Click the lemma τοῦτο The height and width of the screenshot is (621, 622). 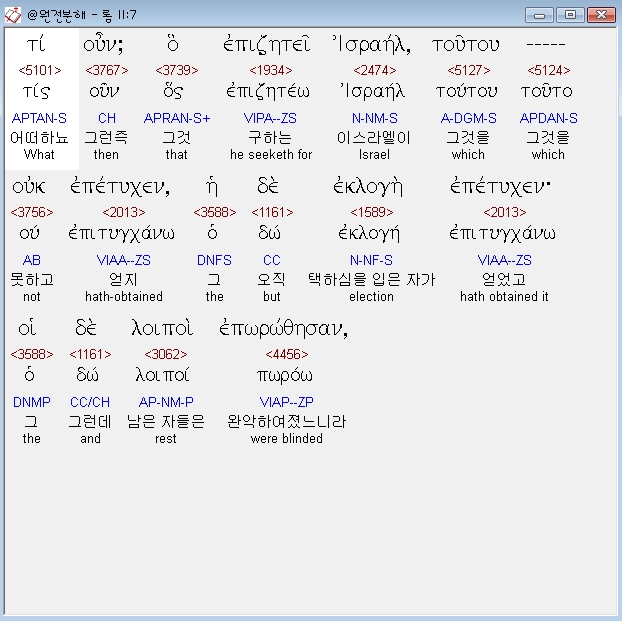coord(547,92)
